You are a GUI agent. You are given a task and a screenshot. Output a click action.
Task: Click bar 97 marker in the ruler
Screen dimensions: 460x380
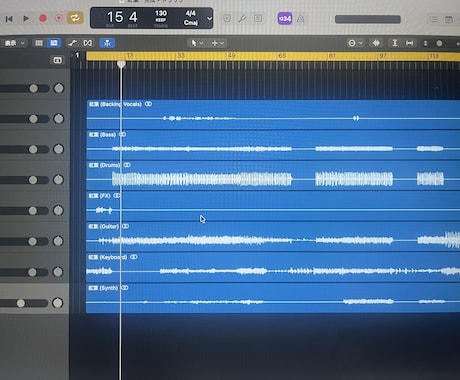pos(383,56)
